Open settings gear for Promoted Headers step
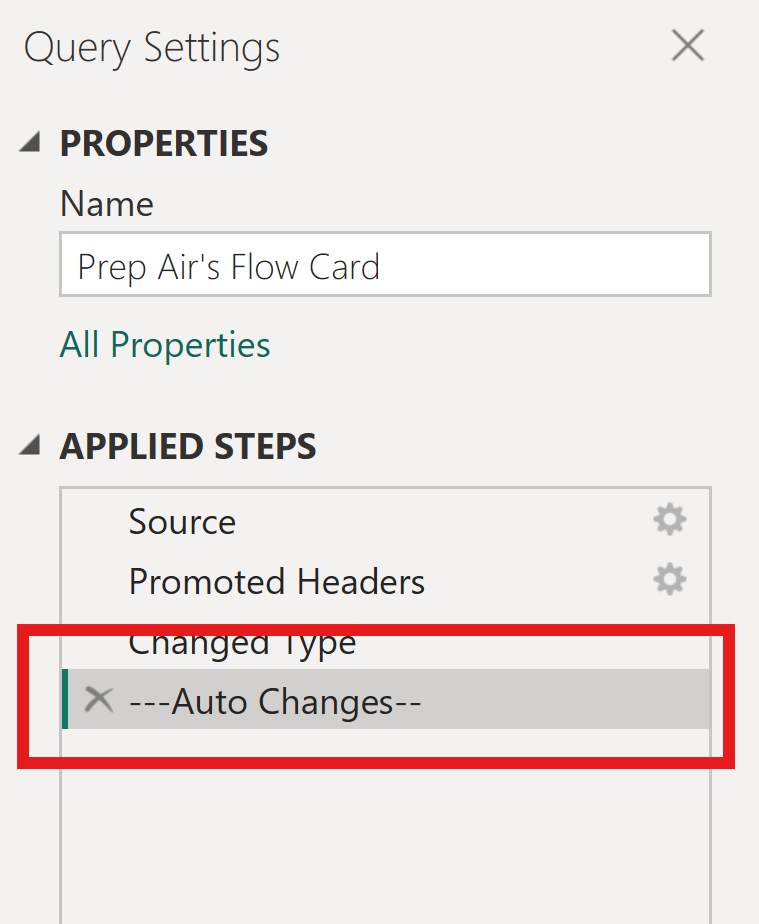 click(x=669, y=580)
